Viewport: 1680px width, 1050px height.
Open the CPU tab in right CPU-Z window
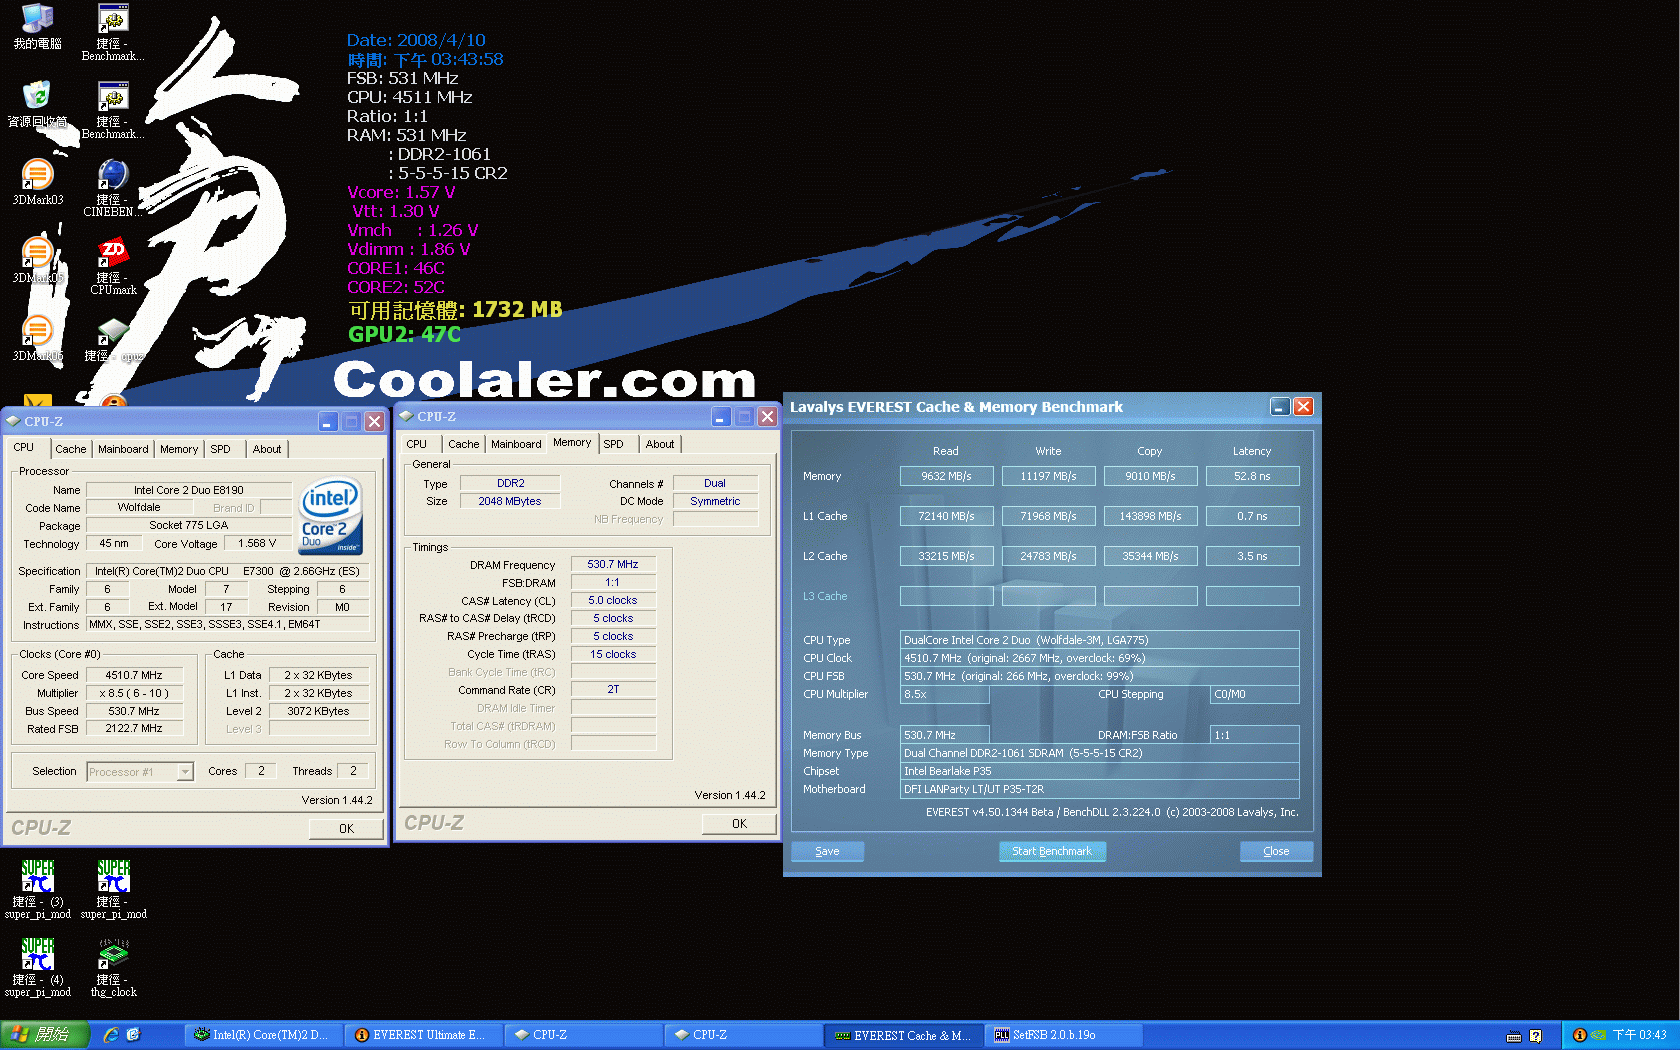(417, 444)
